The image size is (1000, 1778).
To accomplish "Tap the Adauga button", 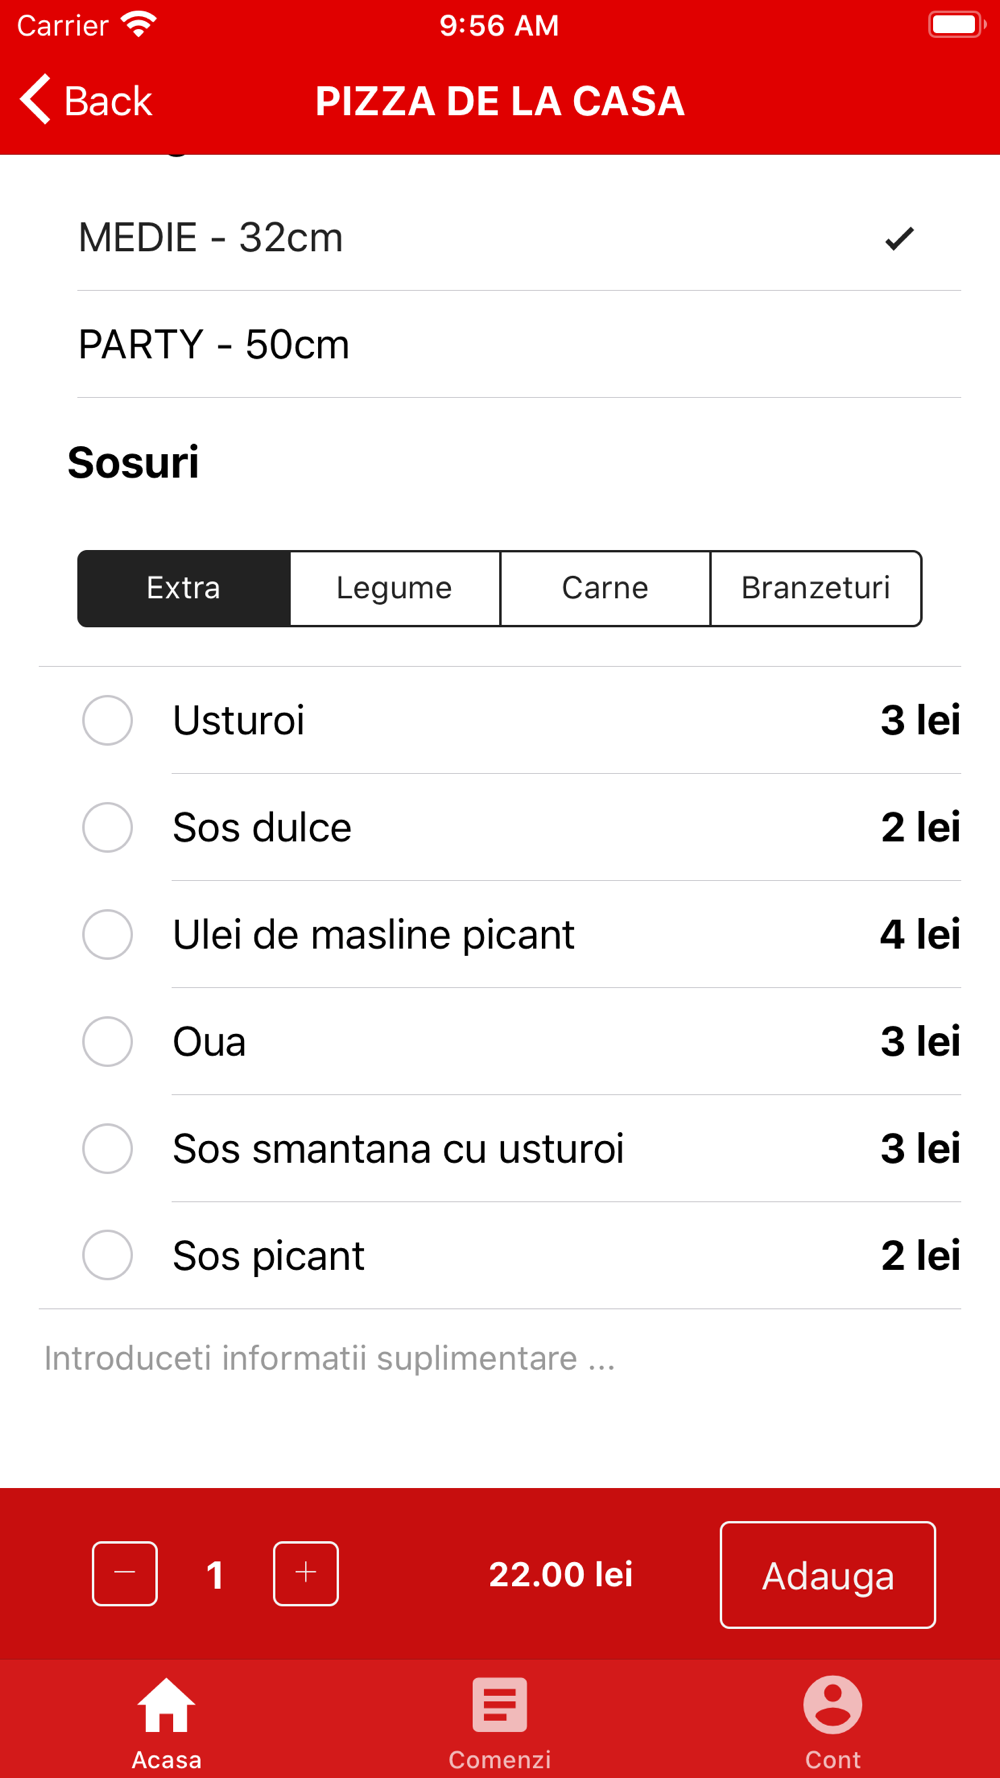I will point(828,1575).
